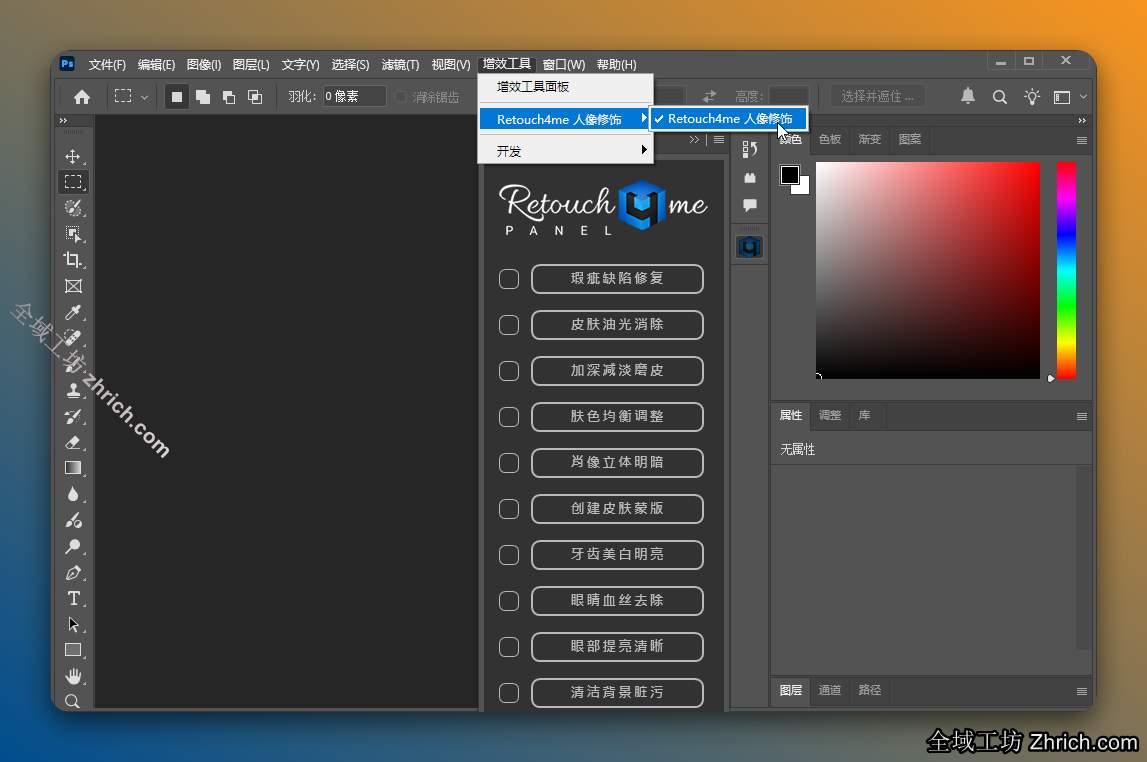Select the Rectangle shape tool

(x=72, y=650)
